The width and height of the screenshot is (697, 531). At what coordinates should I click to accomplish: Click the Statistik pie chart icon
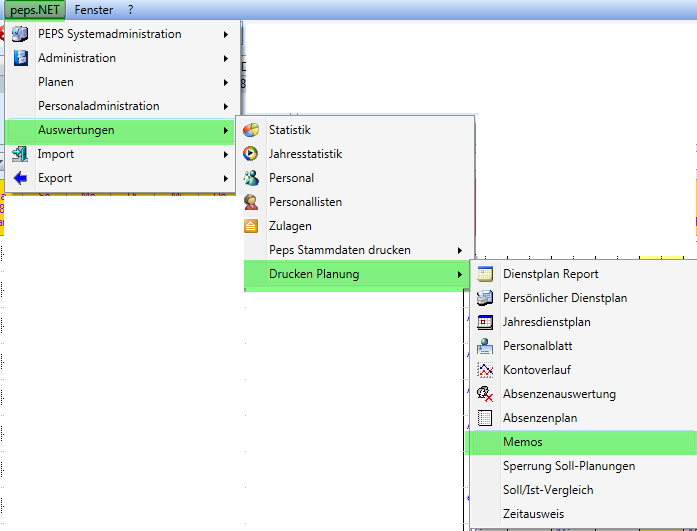point(251,130)
